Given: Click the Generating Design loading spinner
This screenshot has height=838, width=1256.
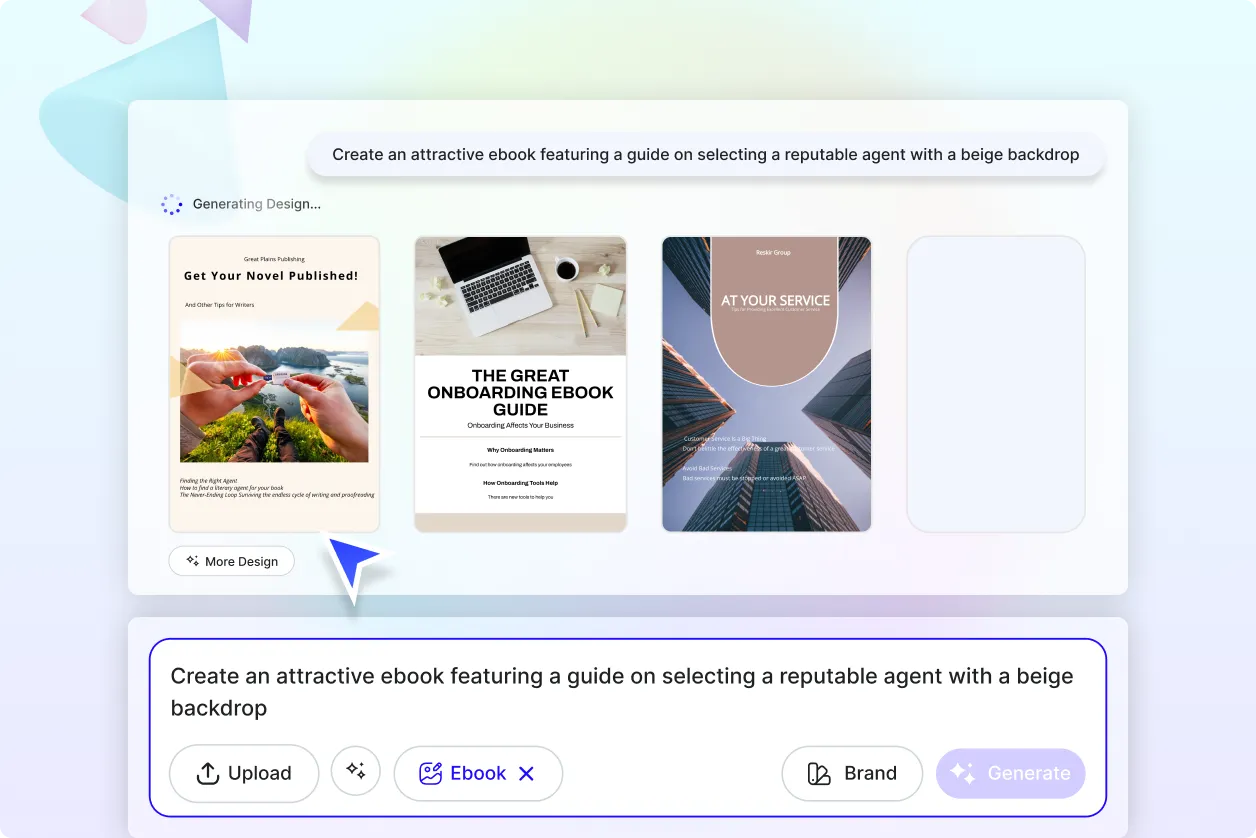Looking at the screenshot, I should pos(172,204).
